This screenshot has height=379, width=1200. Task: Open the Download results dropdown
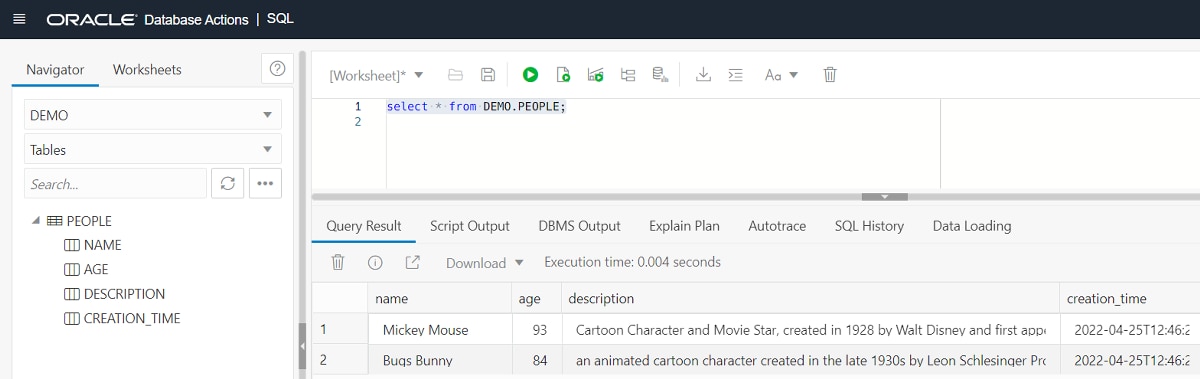484,263
